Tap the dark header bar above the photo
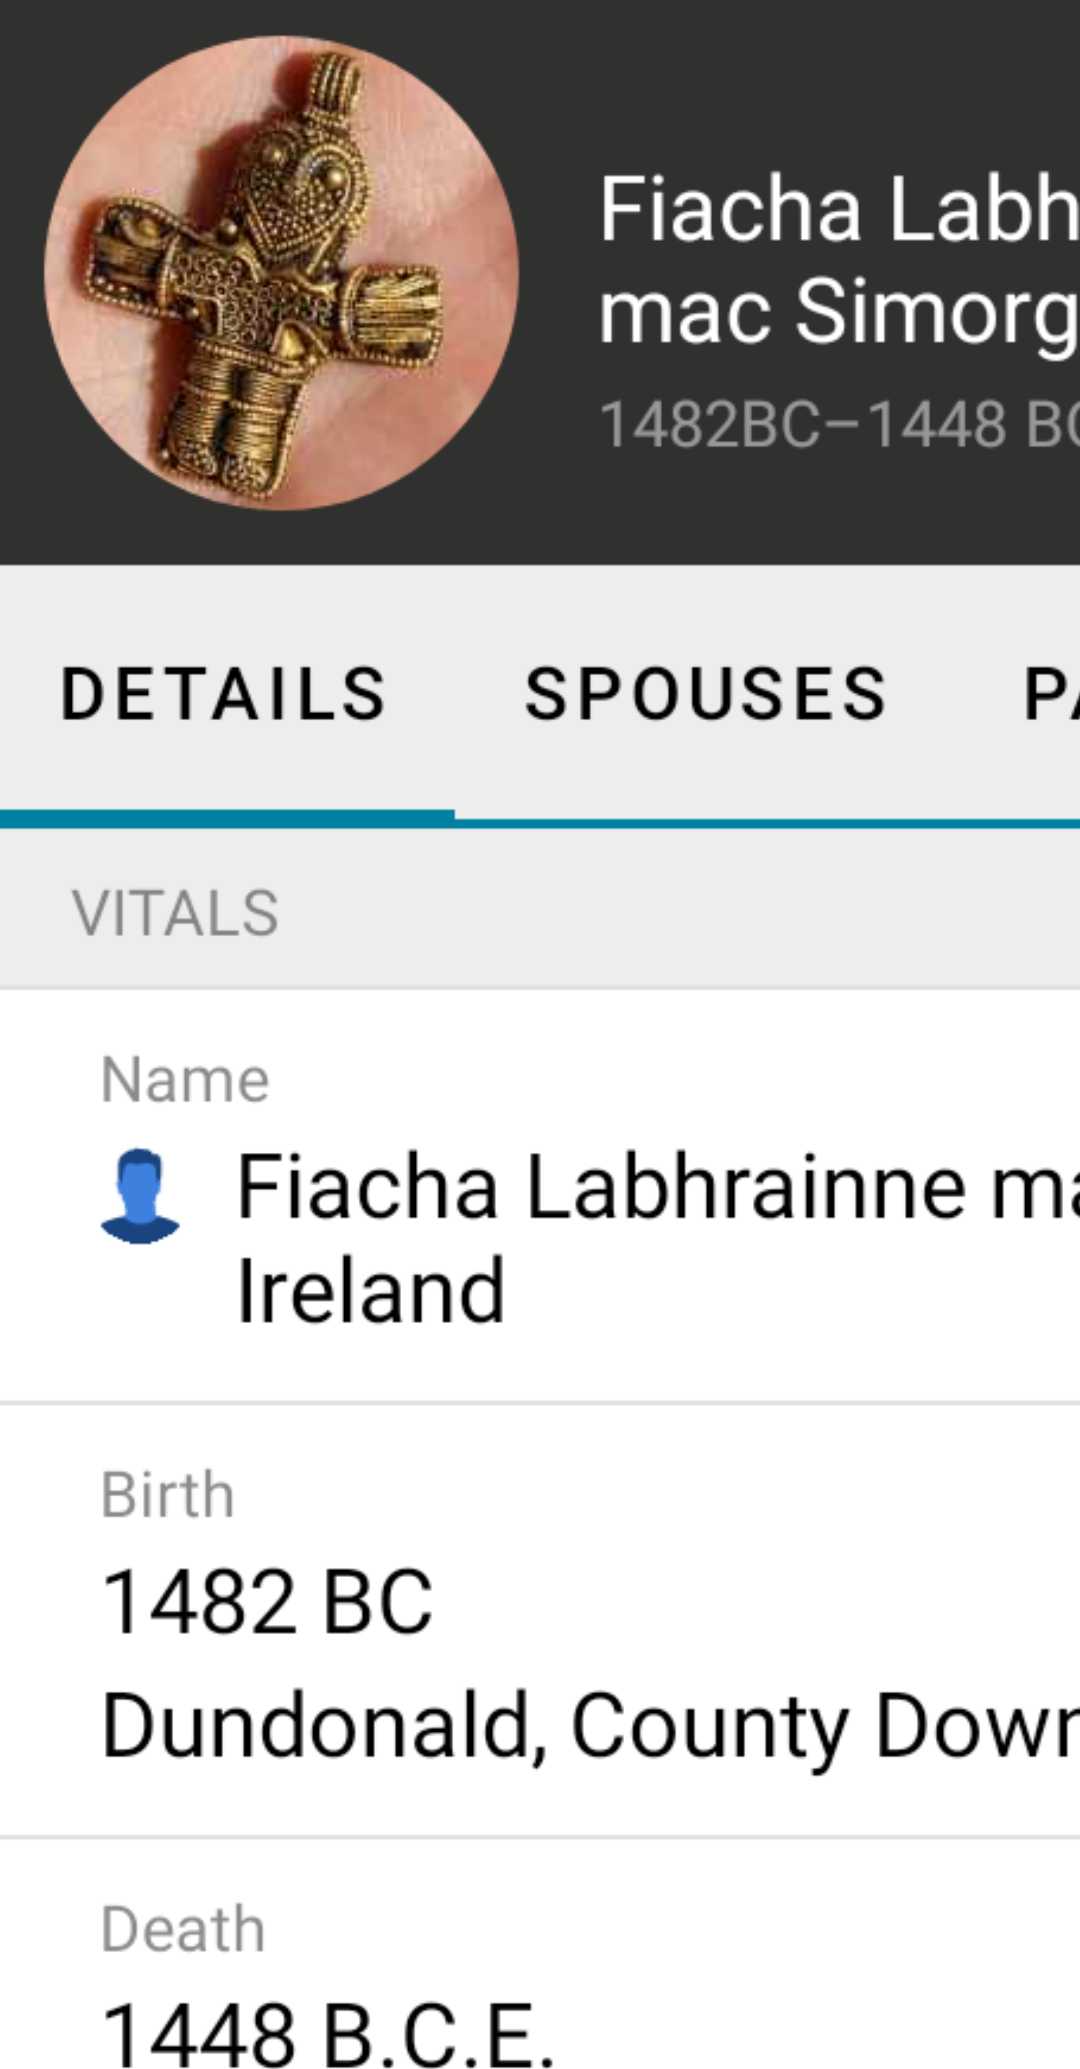This screenshot has height=2069, width=1080. click(x=540, y=18)
